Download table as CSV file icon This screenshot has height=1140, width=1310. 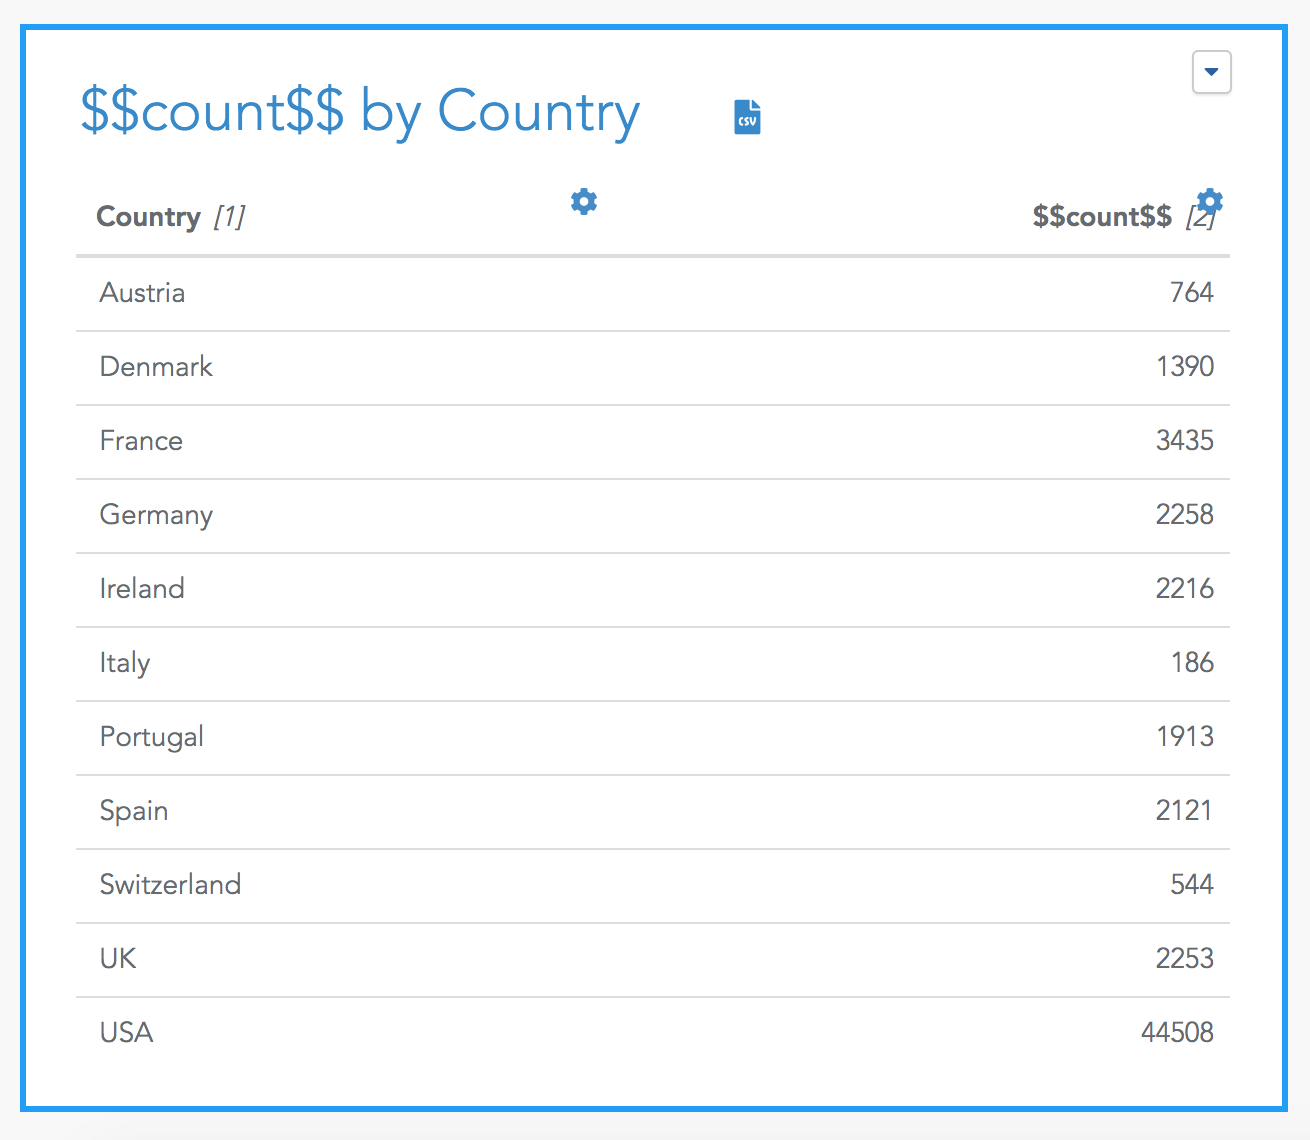[747, 117]
